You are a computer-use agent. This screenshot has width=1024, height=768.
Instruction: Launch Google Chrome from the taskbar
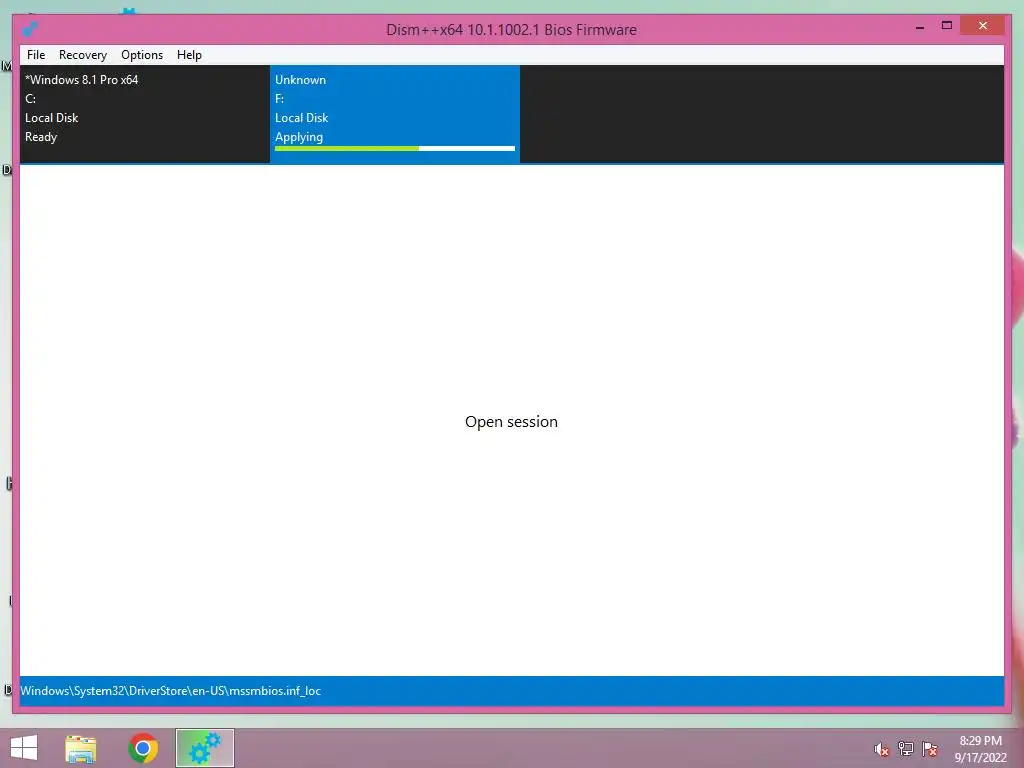143,748
